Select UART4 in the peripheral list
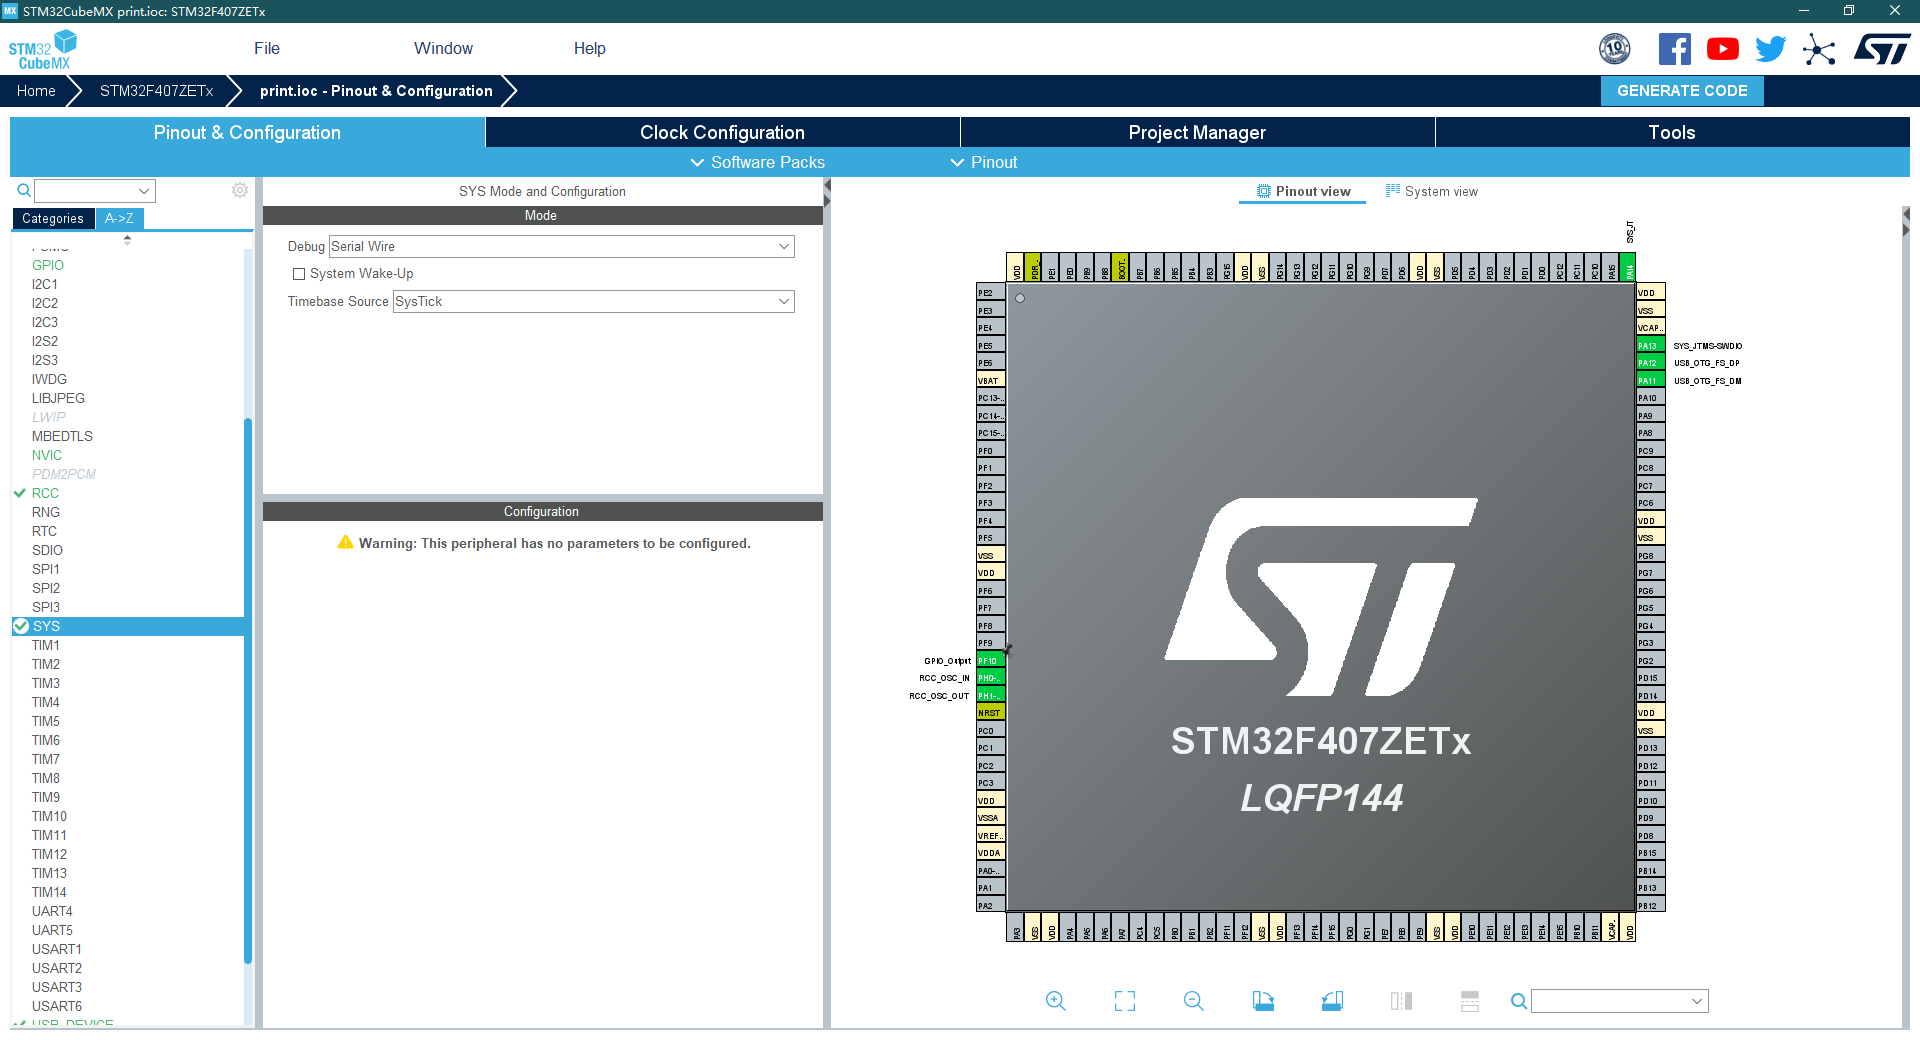 point(51,911)
